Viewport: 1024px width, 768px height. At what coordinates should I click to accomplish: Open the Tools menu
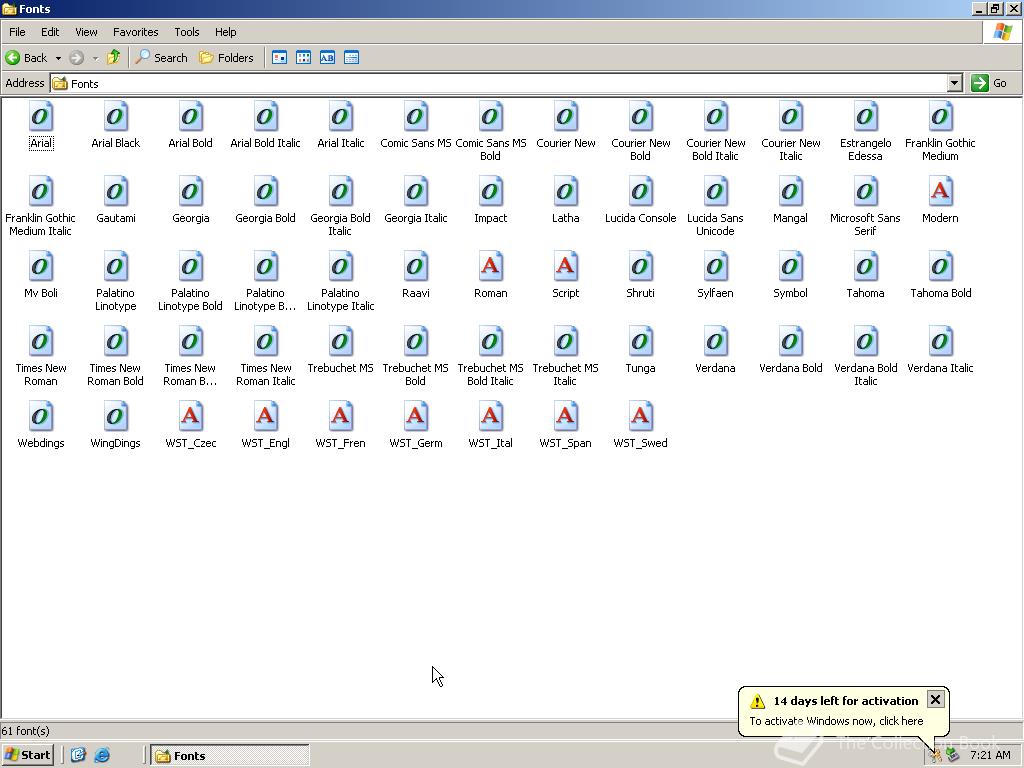[x=186, y=32]
